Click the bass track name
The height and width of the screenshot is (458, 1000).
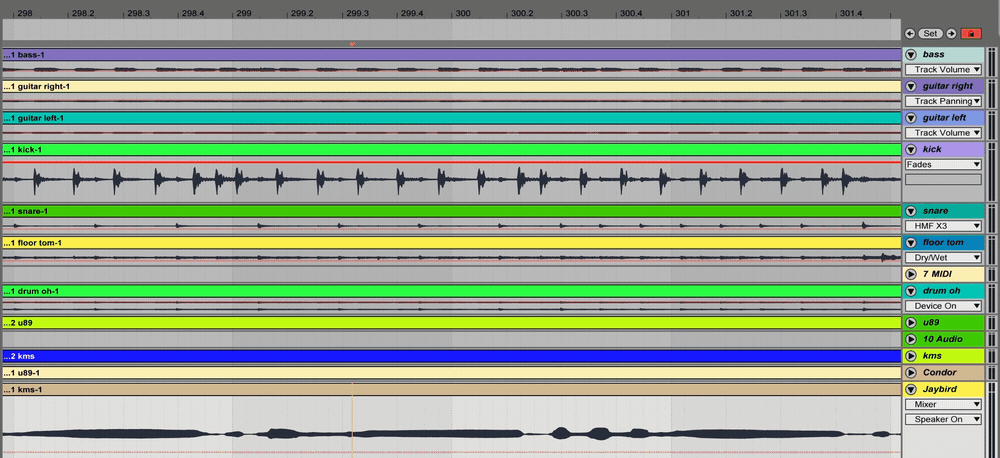(933, 54)
